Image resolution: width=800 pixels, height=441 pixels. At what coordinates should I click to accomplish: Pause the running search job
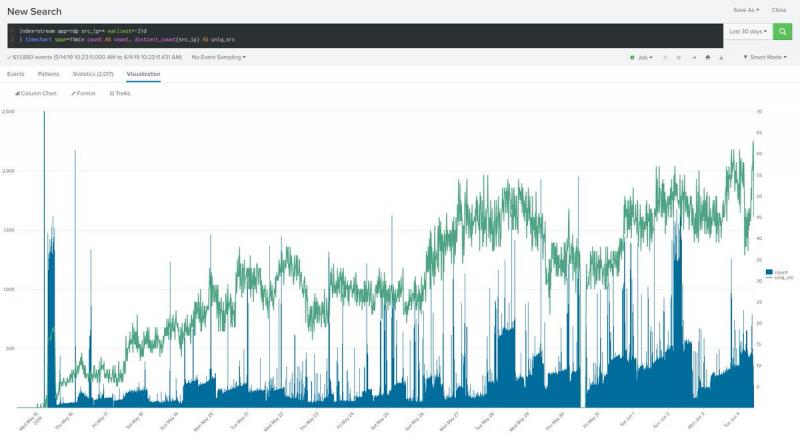coord(665,57)
